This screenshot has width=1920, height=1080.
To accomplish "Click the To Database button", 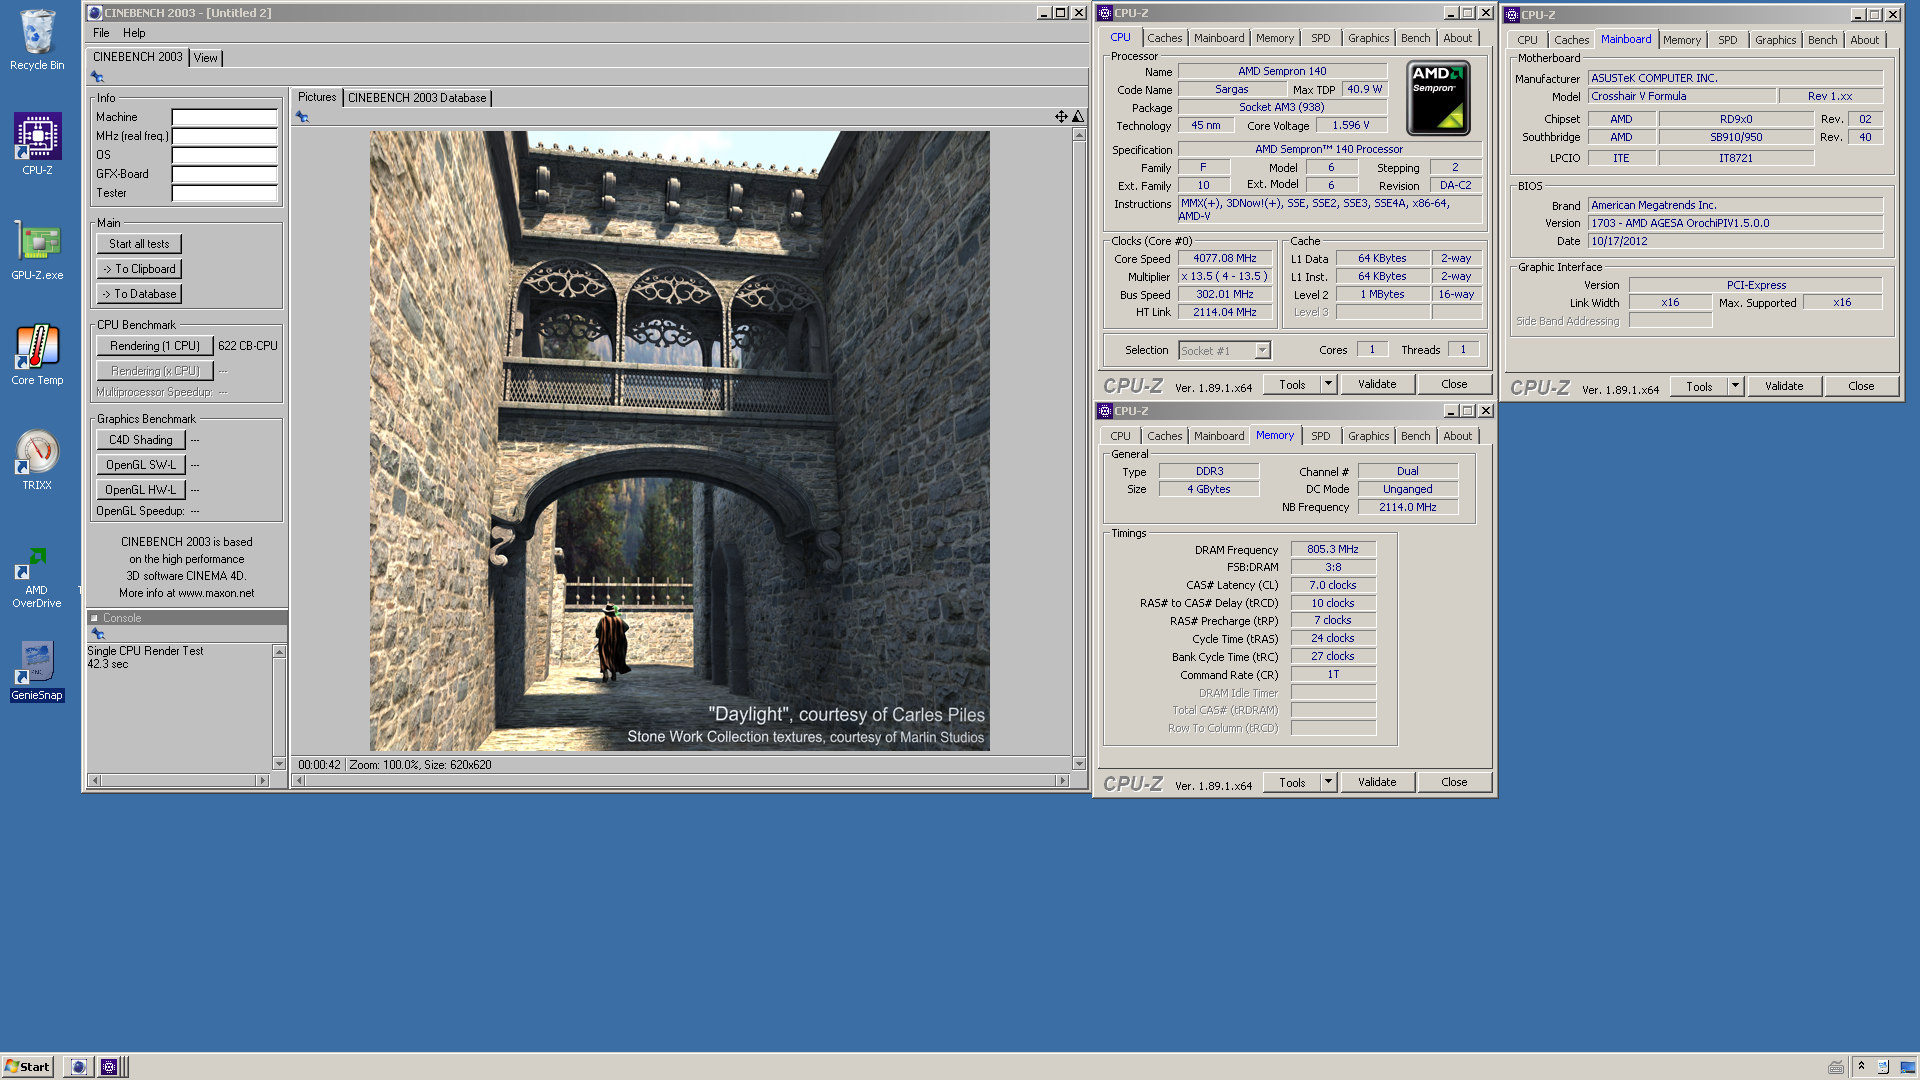I will click(139, 294).
